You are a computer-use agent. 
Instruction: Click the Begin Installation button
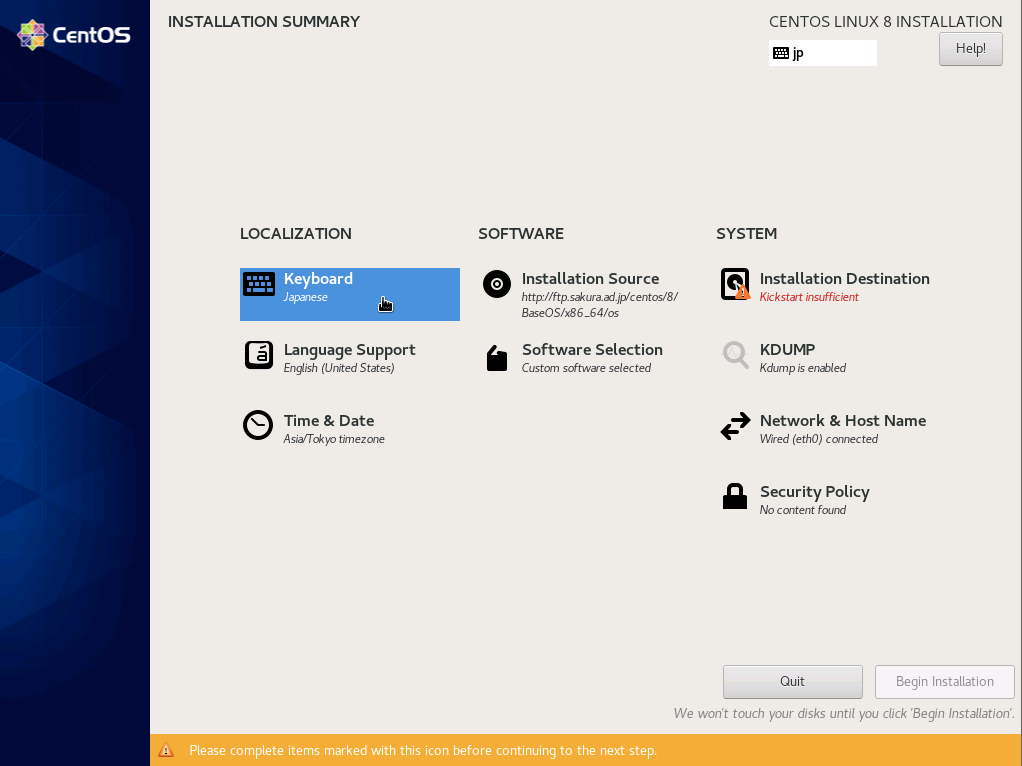[x=944, y=682]
